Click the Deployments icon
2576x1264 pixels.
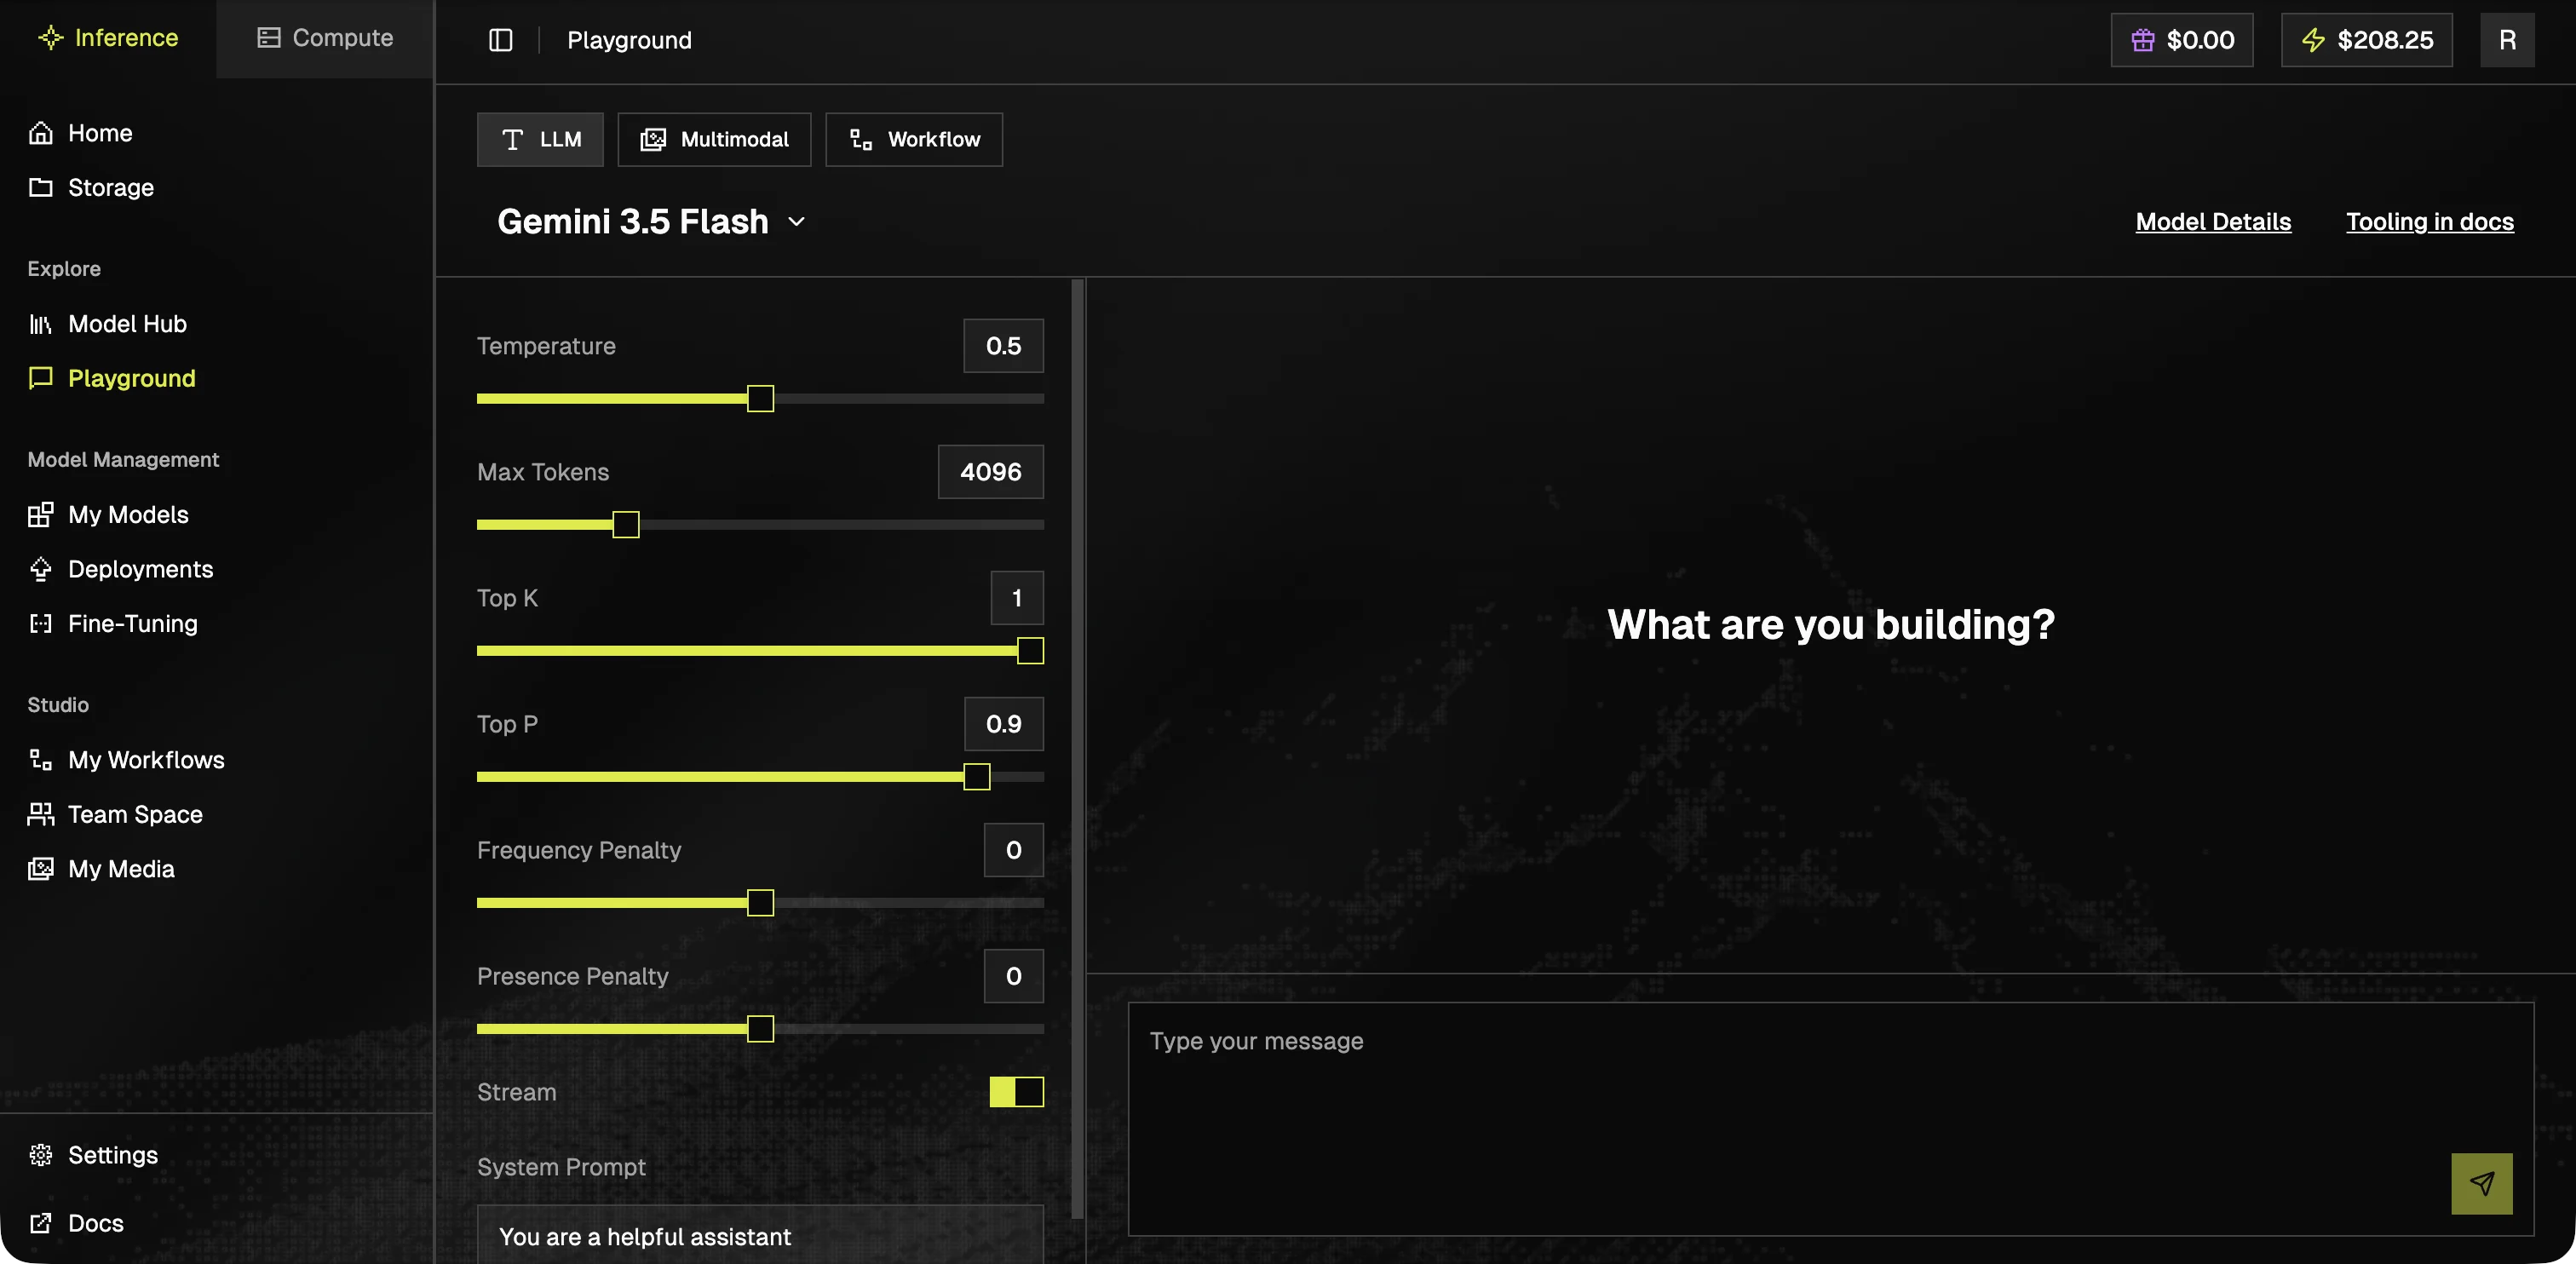[40, 569]
